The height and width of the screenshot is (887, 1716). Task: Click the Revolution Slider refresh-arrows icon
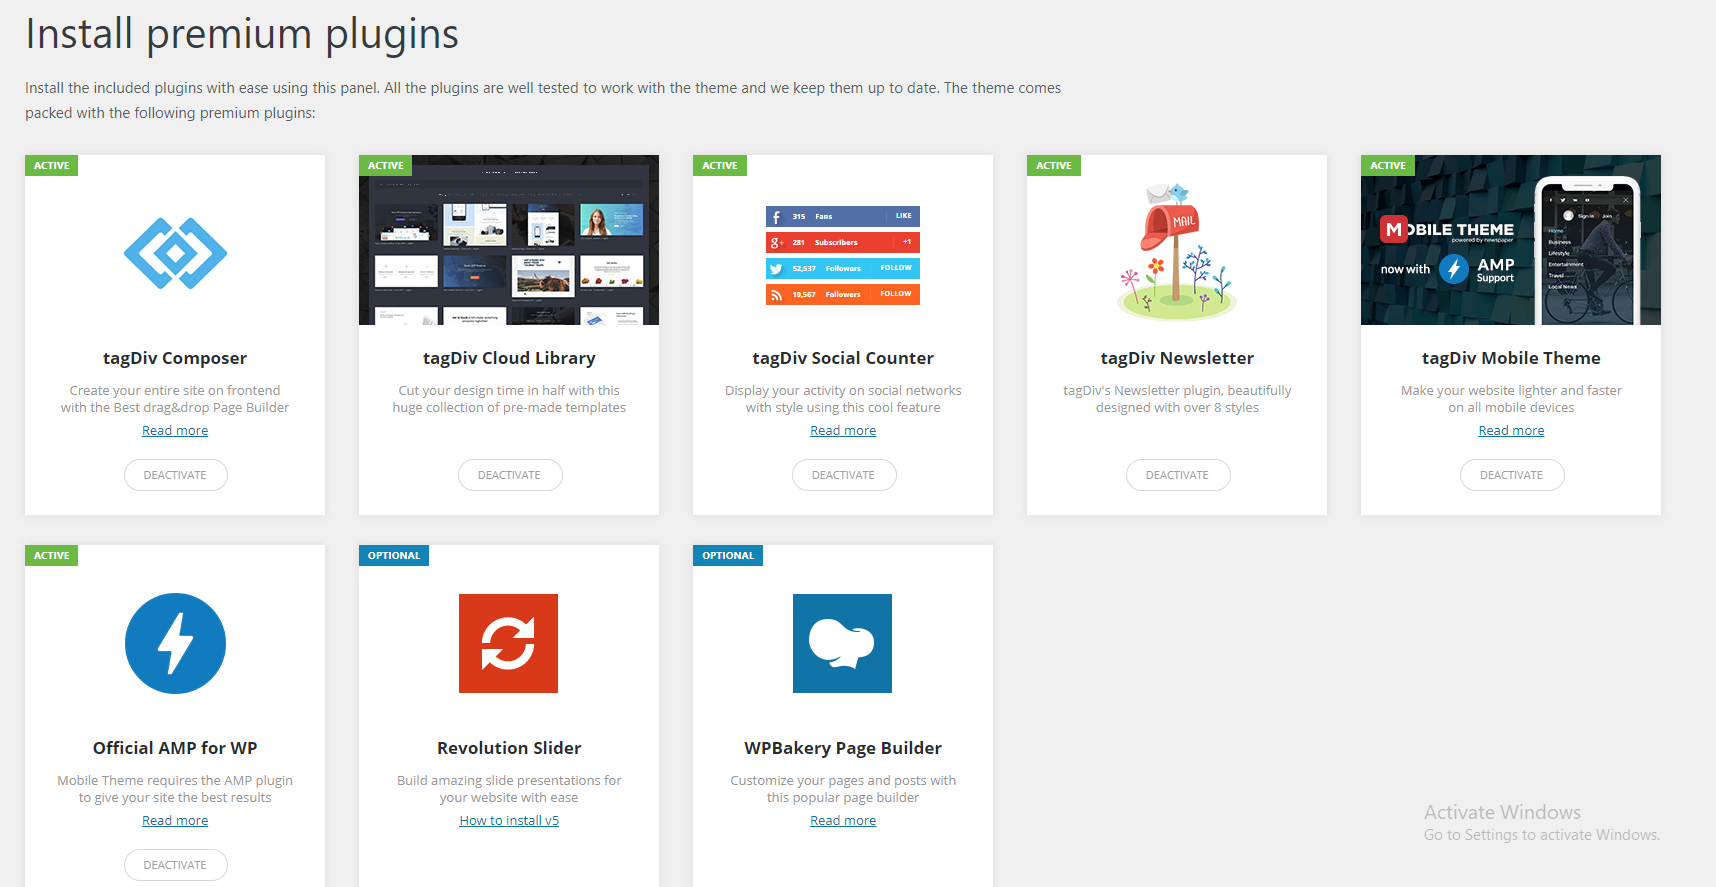508,643
